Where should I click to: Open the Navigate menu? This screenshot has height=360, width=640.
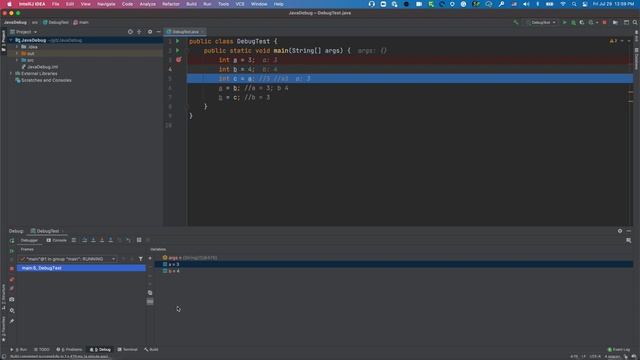click(x=106, y=4)
